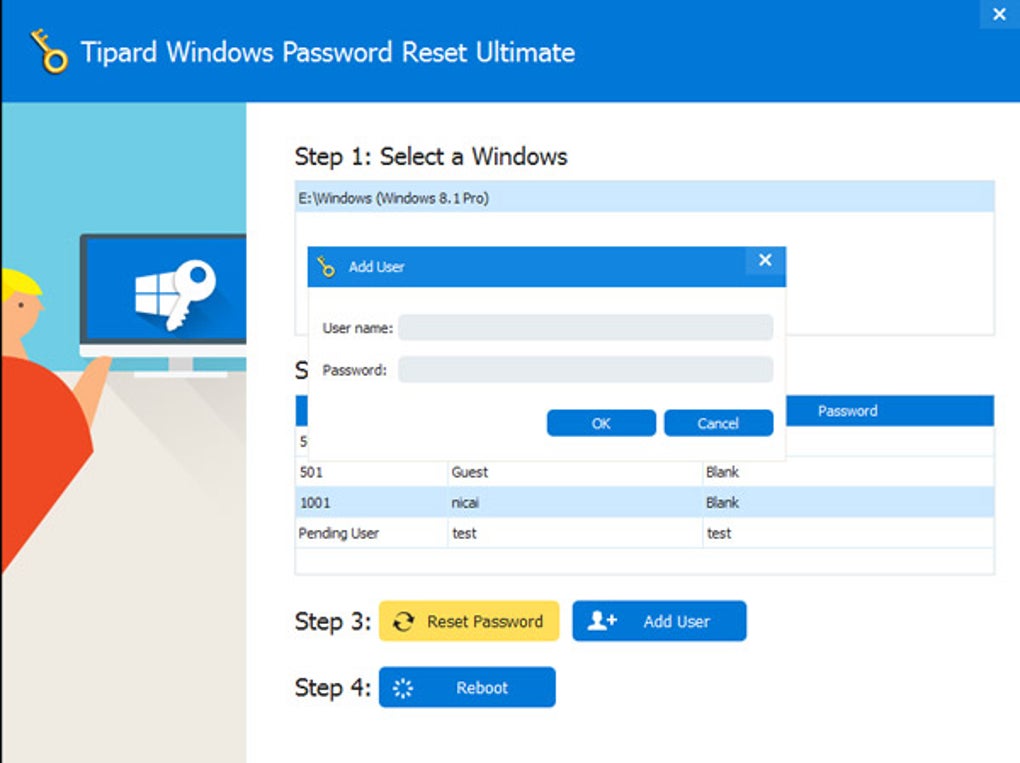
Task: Close the Add User dialog
Action: tap(765, 260)
